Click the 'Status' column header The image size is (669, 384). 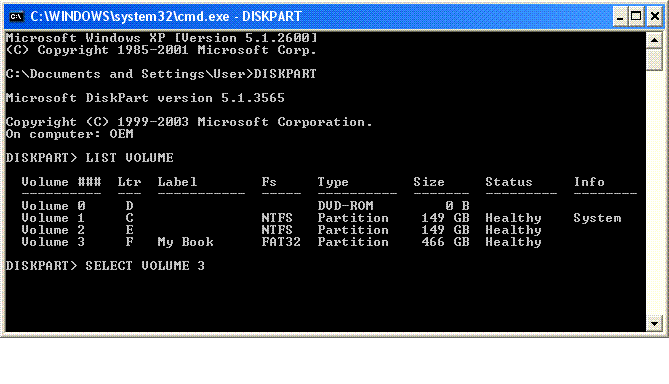click(x=509, y=182)
